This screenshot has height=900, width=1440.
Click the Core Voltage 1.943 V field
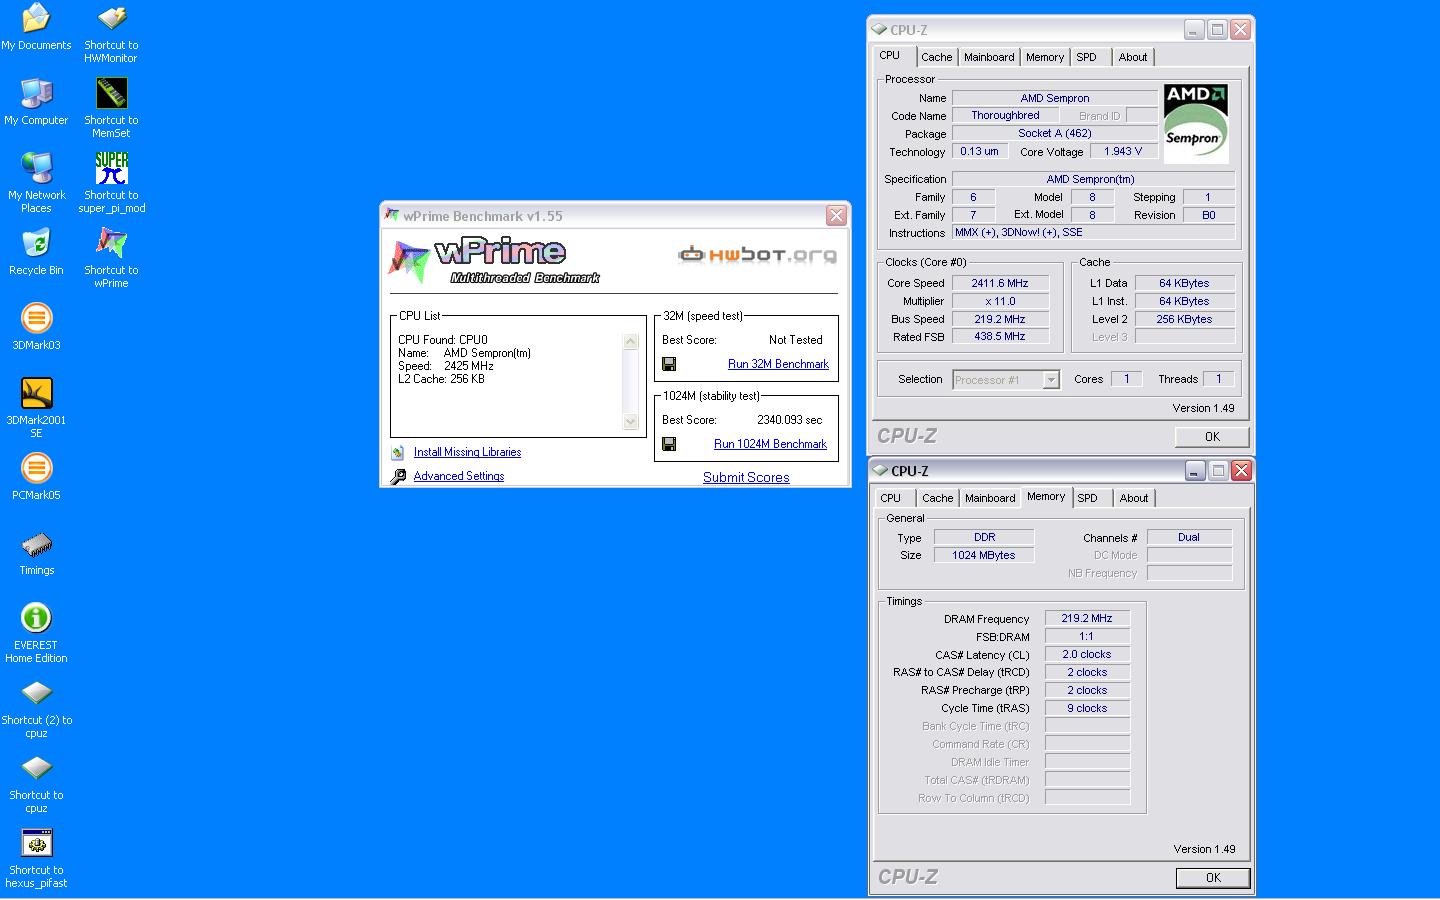click(x=1122, y=151)
